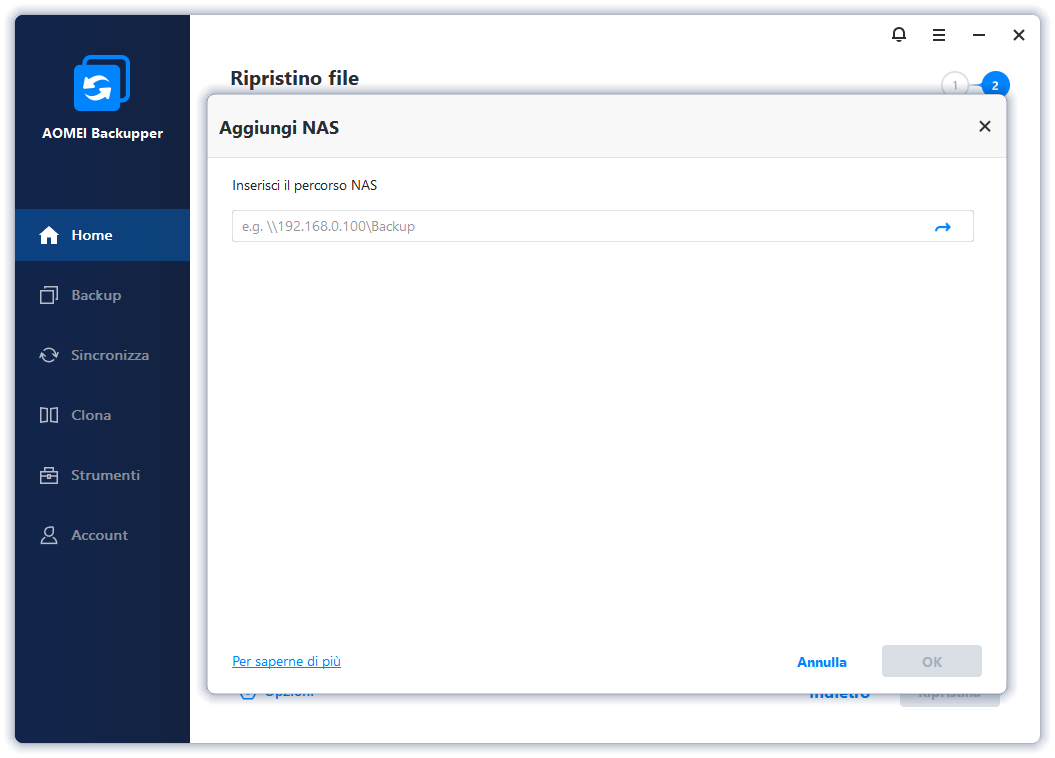Click the Backup icon in sidebar

pos(48,295)
